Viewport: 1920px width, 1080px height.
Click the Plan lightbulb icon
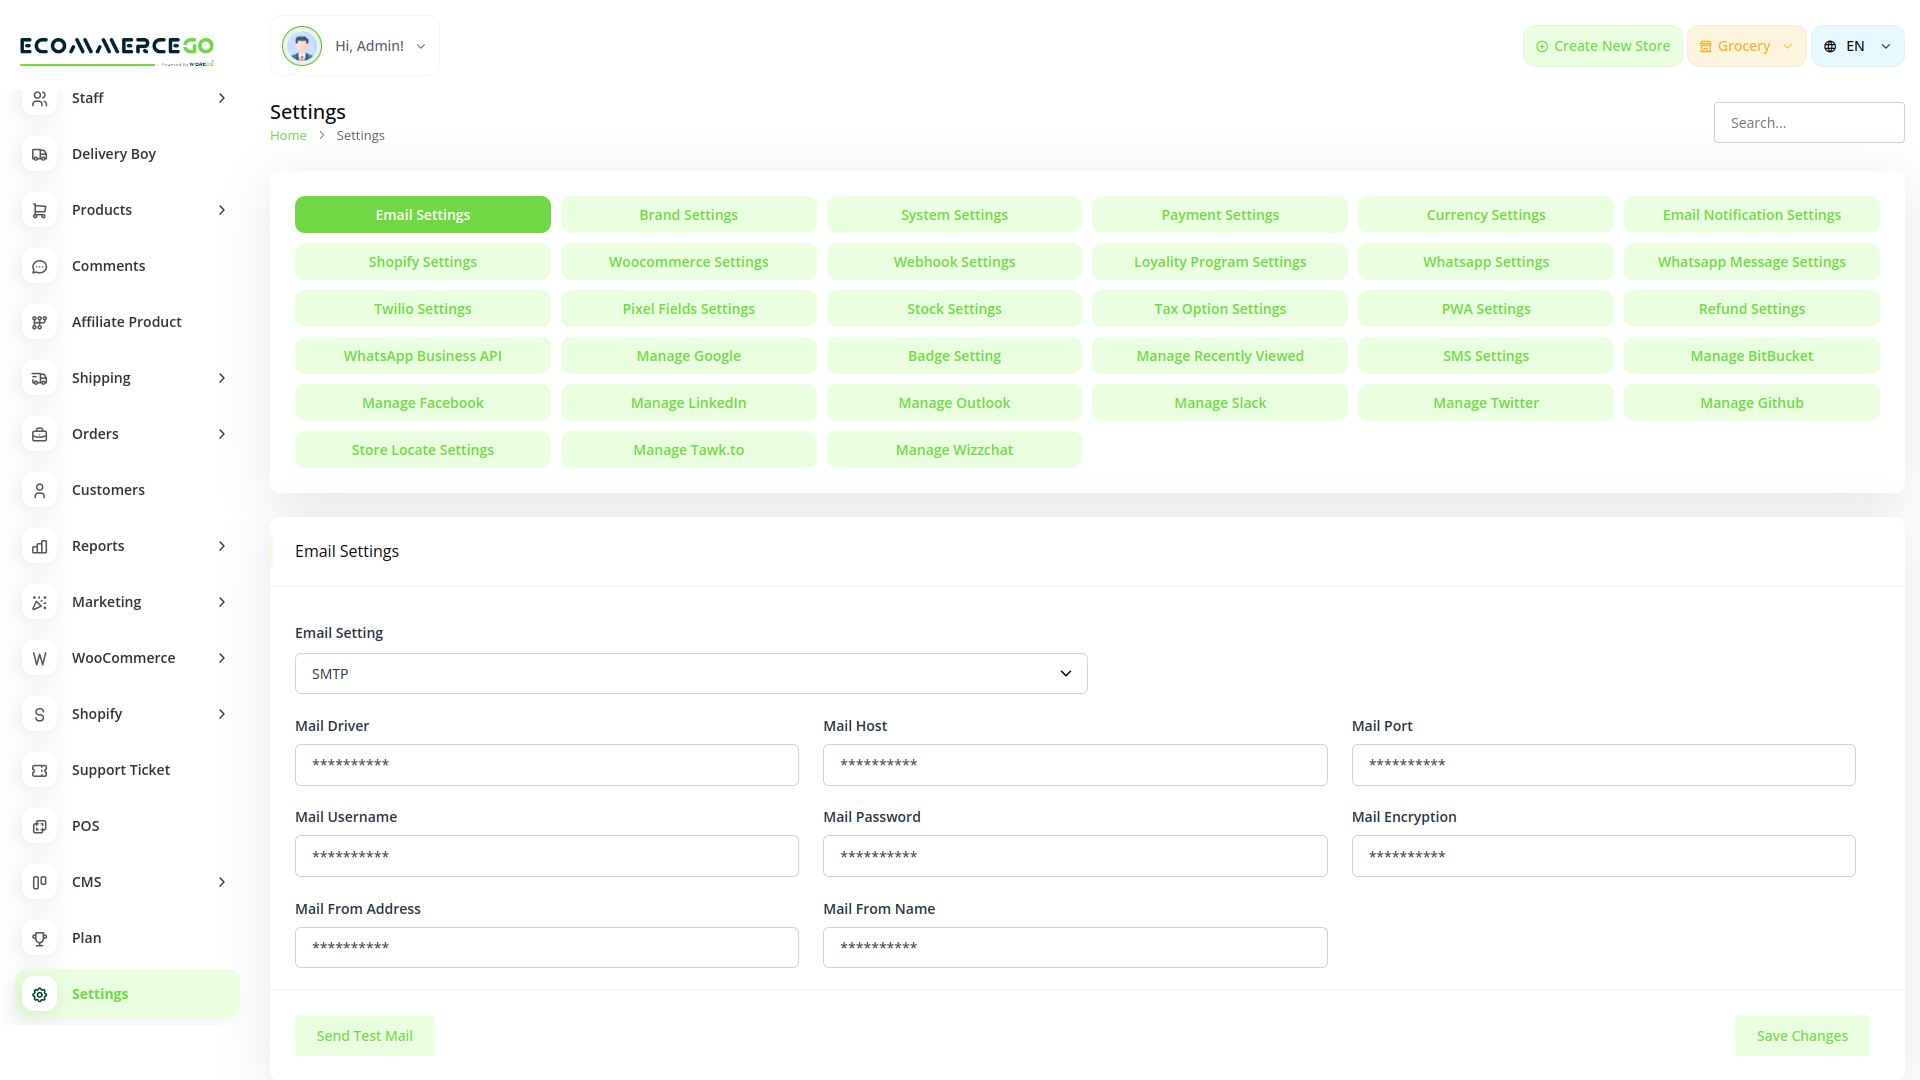pos(39,938)
